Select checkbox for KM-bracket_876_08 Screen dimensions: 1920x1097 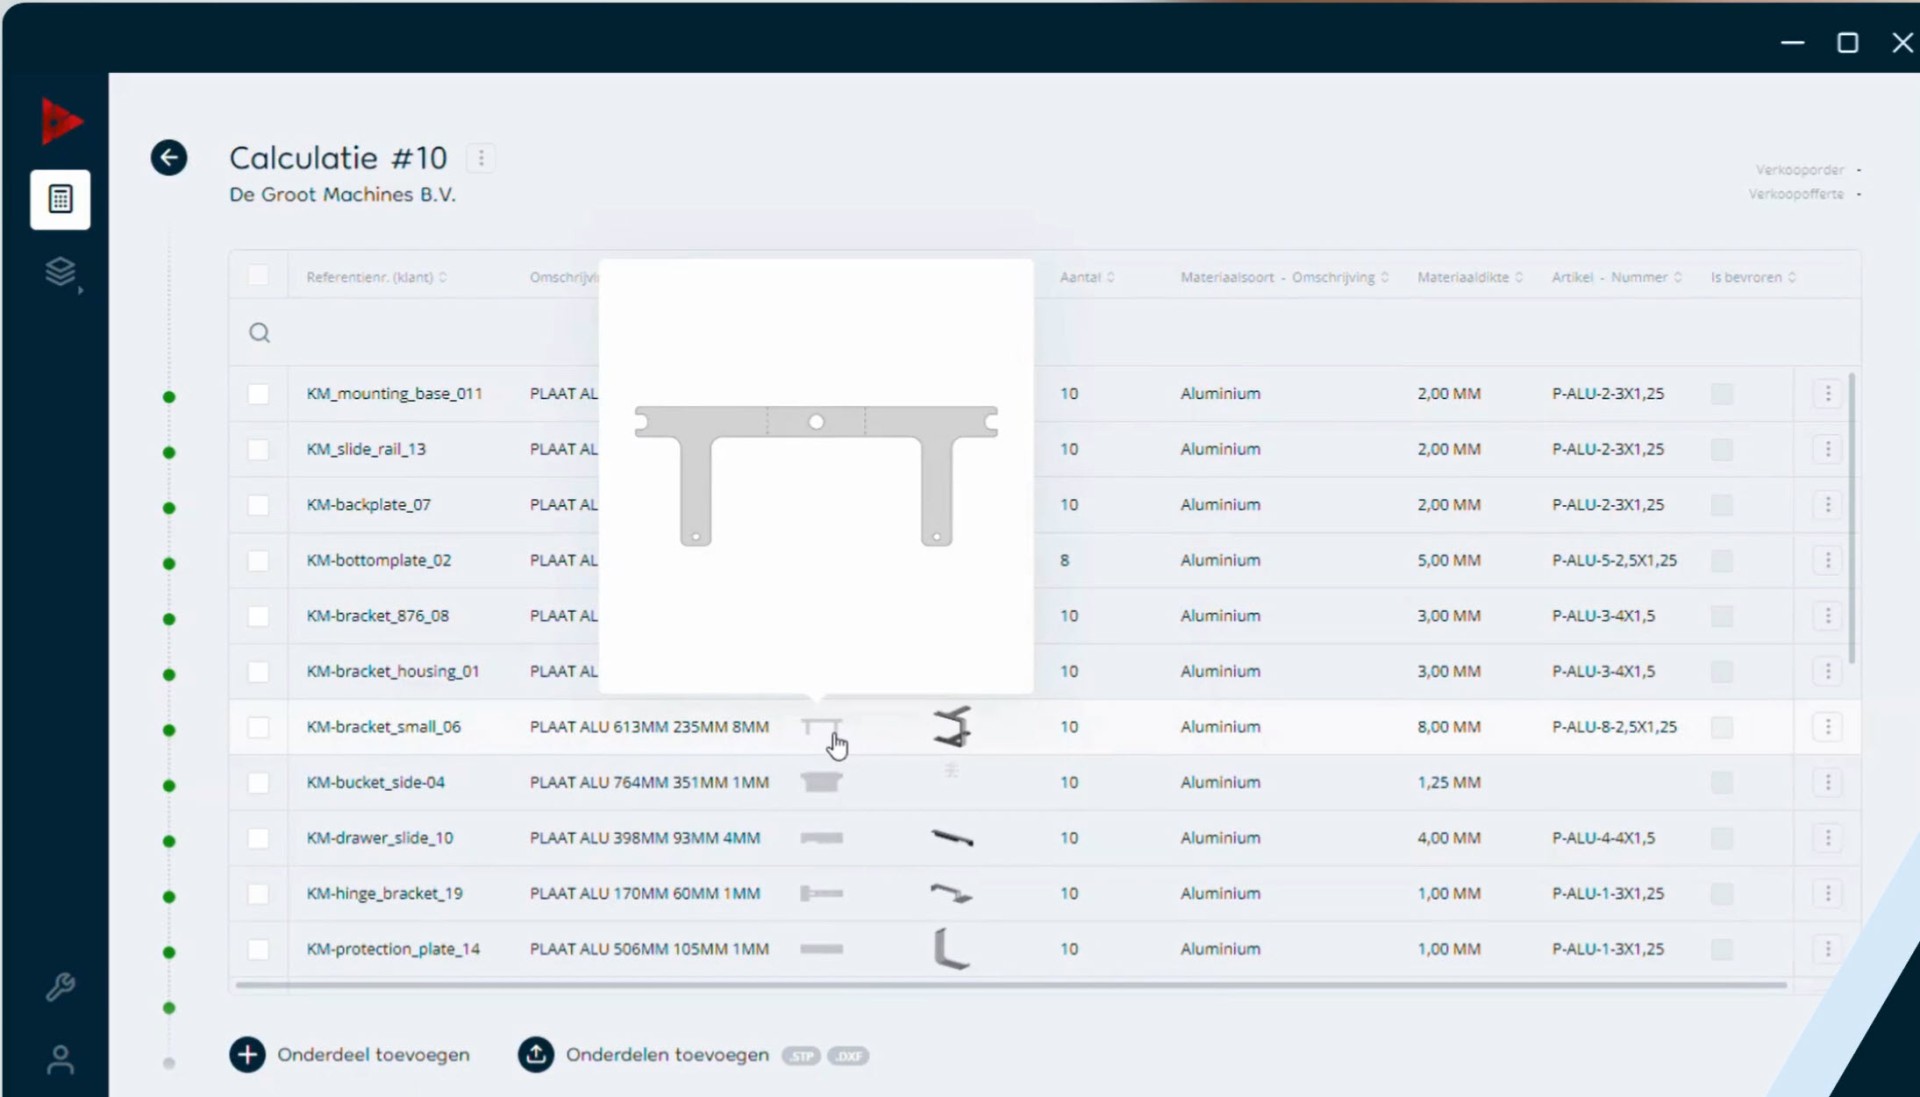tap(258, 616)
